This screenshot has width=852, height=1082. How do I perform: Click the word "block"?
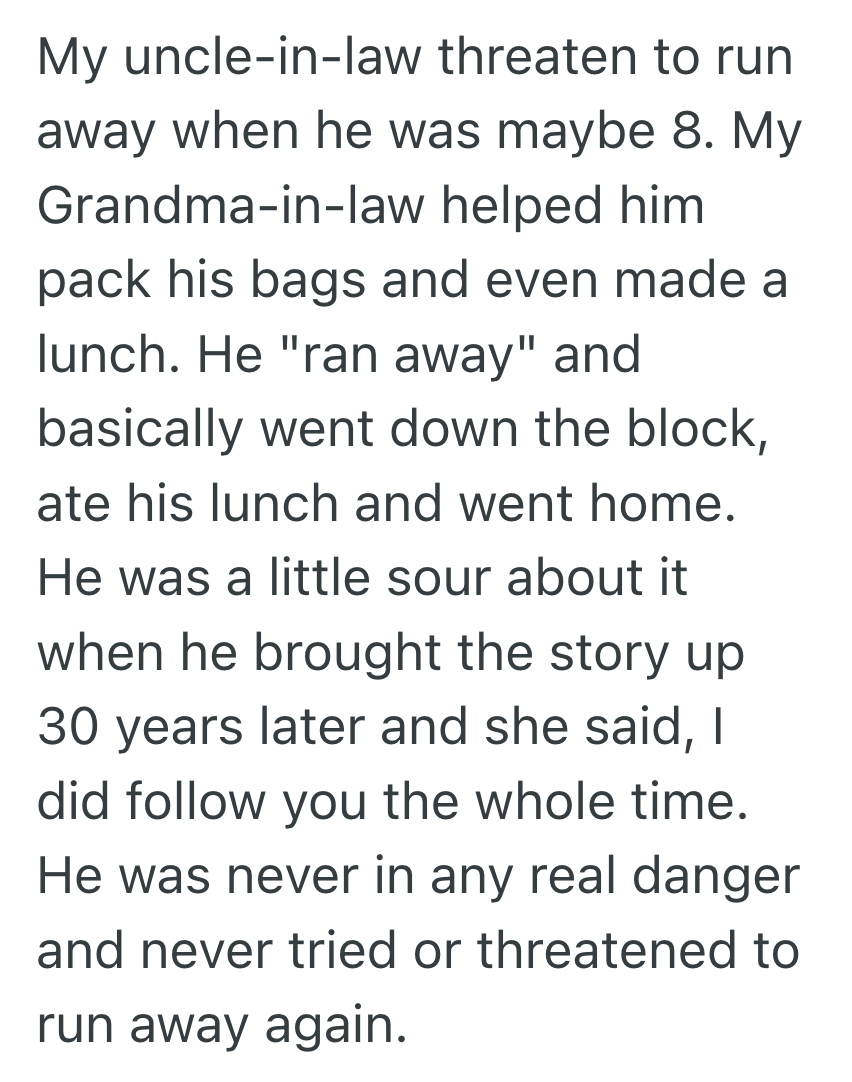coord(688,430)
